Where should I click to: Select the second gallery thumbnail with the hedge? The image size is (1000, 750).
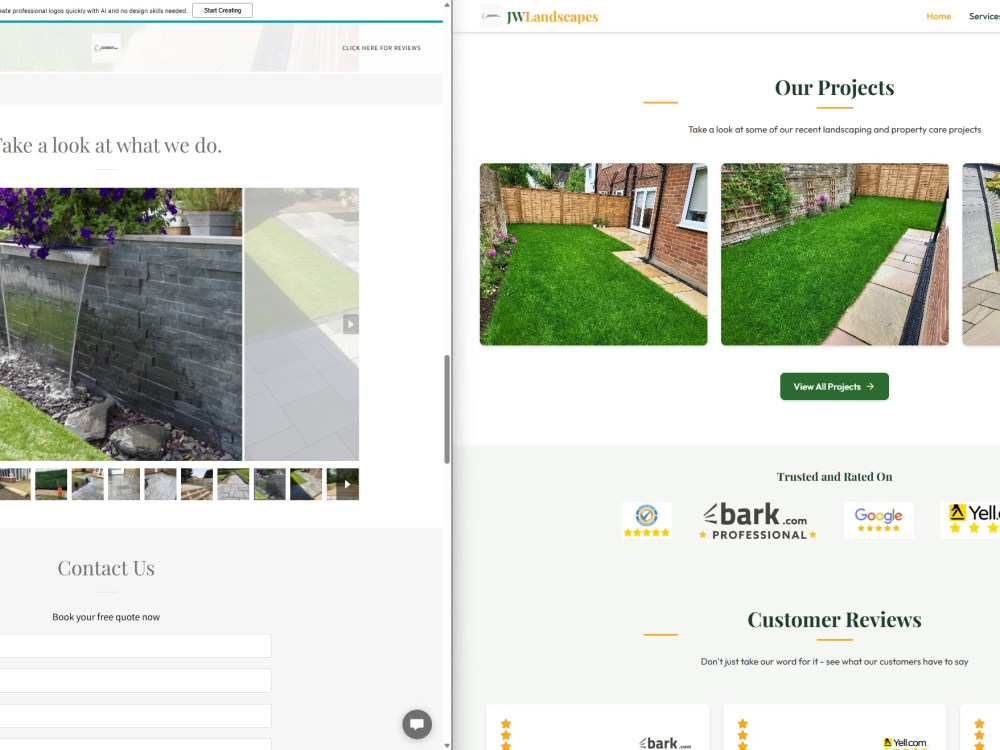51,484
